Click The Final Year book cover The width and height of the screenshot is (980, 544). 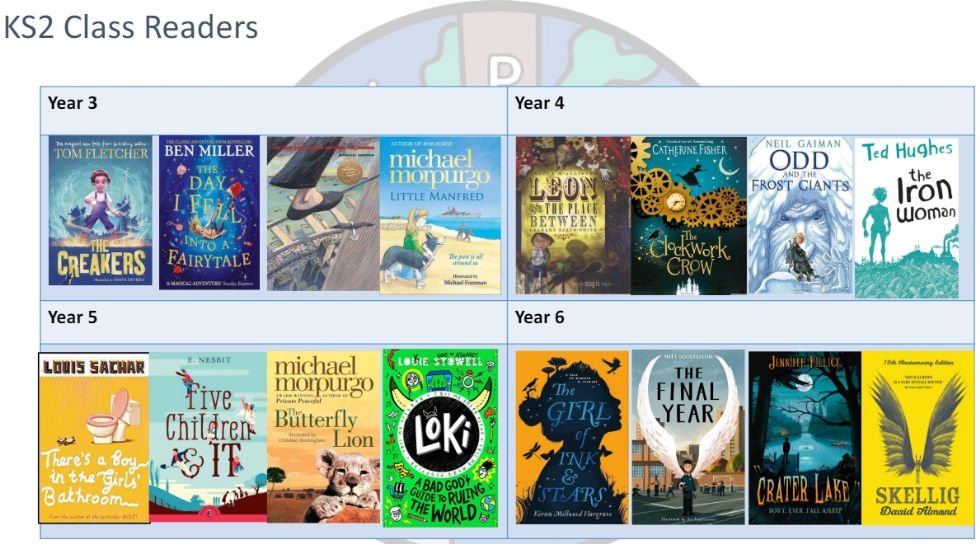point(688,437)
